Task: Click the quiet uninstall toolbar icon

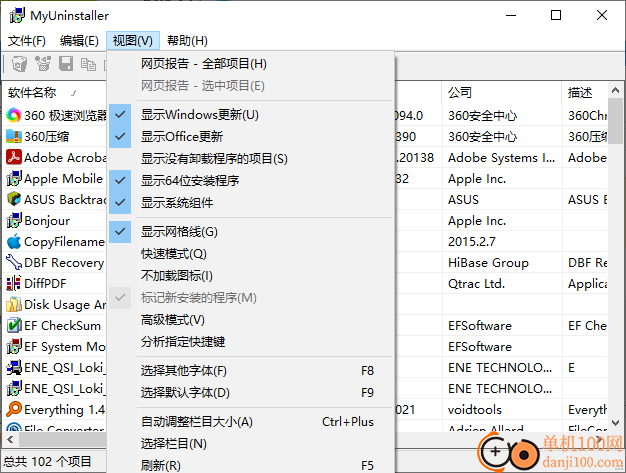Action: coord(43,64)
